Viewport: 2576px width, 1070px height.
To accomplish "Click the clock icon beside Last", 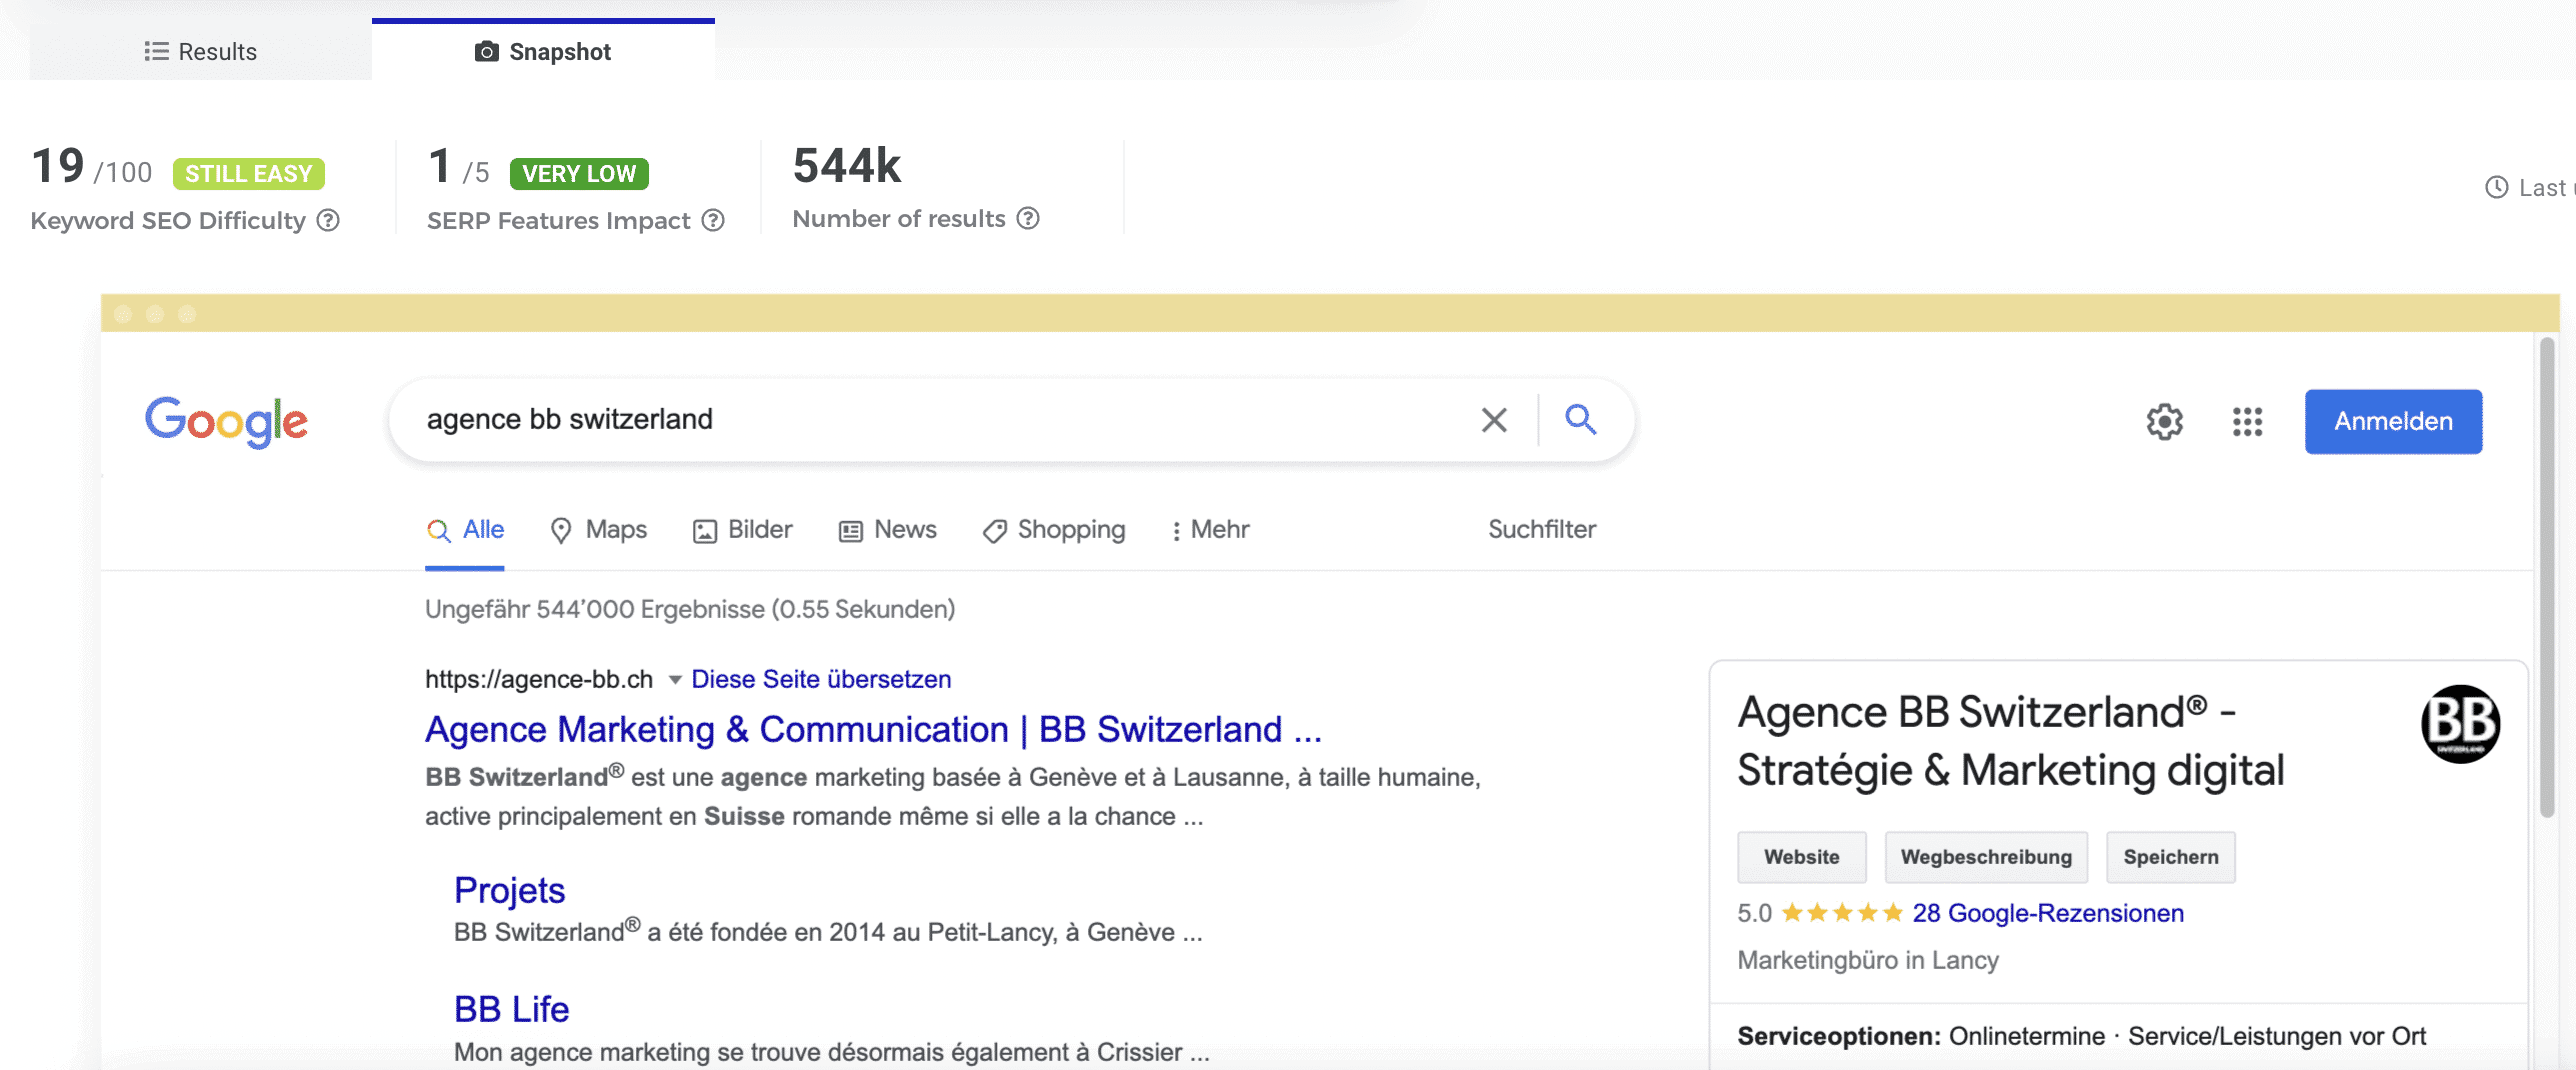I will click(x=2496, y=188).
